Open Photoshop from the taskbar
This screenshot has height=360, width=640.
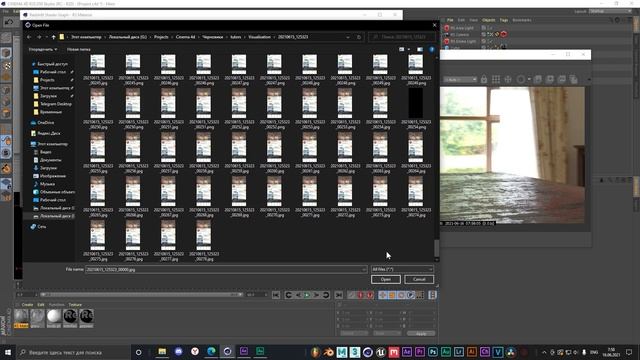point(433,352)
